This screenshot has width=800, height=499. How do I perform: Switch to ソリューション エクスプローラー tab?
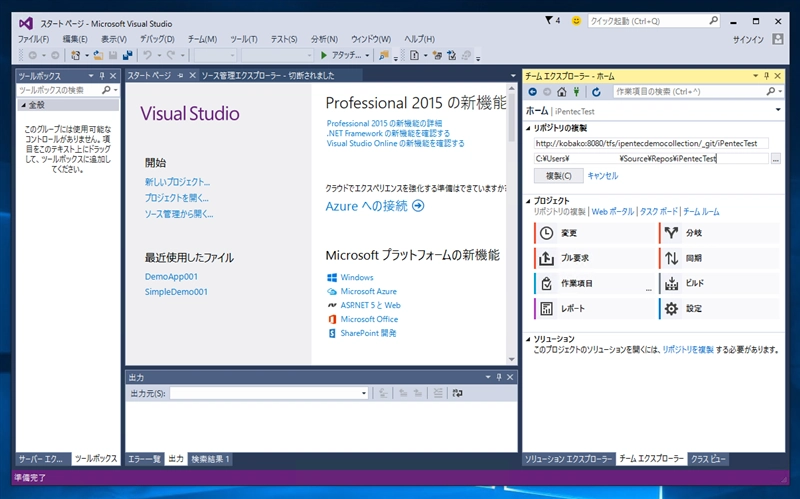(568, 459)
